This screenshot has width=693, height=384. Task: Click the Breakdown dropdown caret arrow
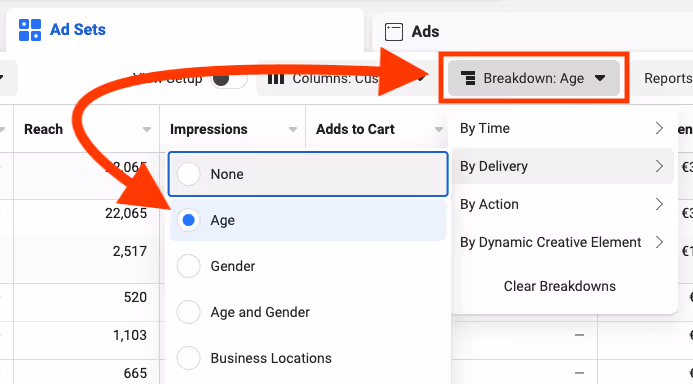[600, 78]
